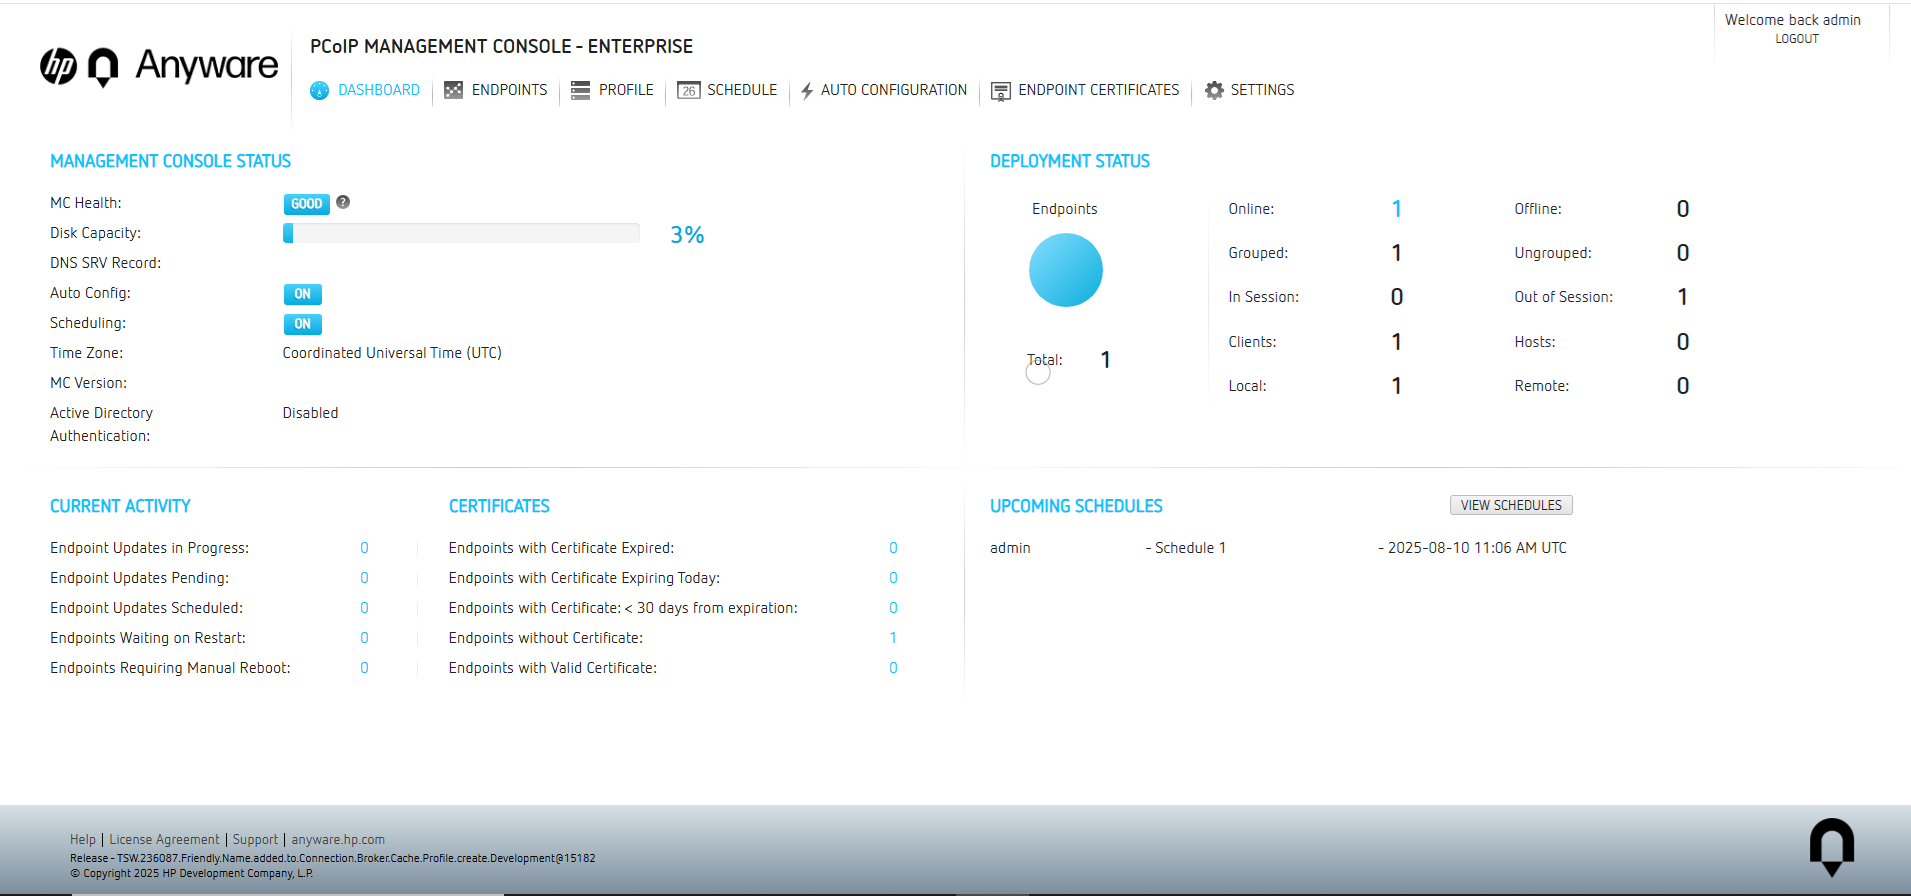Click Endpoints Requiring Manual Reboot count
This screenshot has height=896, width=1911.
pos(364,668)
